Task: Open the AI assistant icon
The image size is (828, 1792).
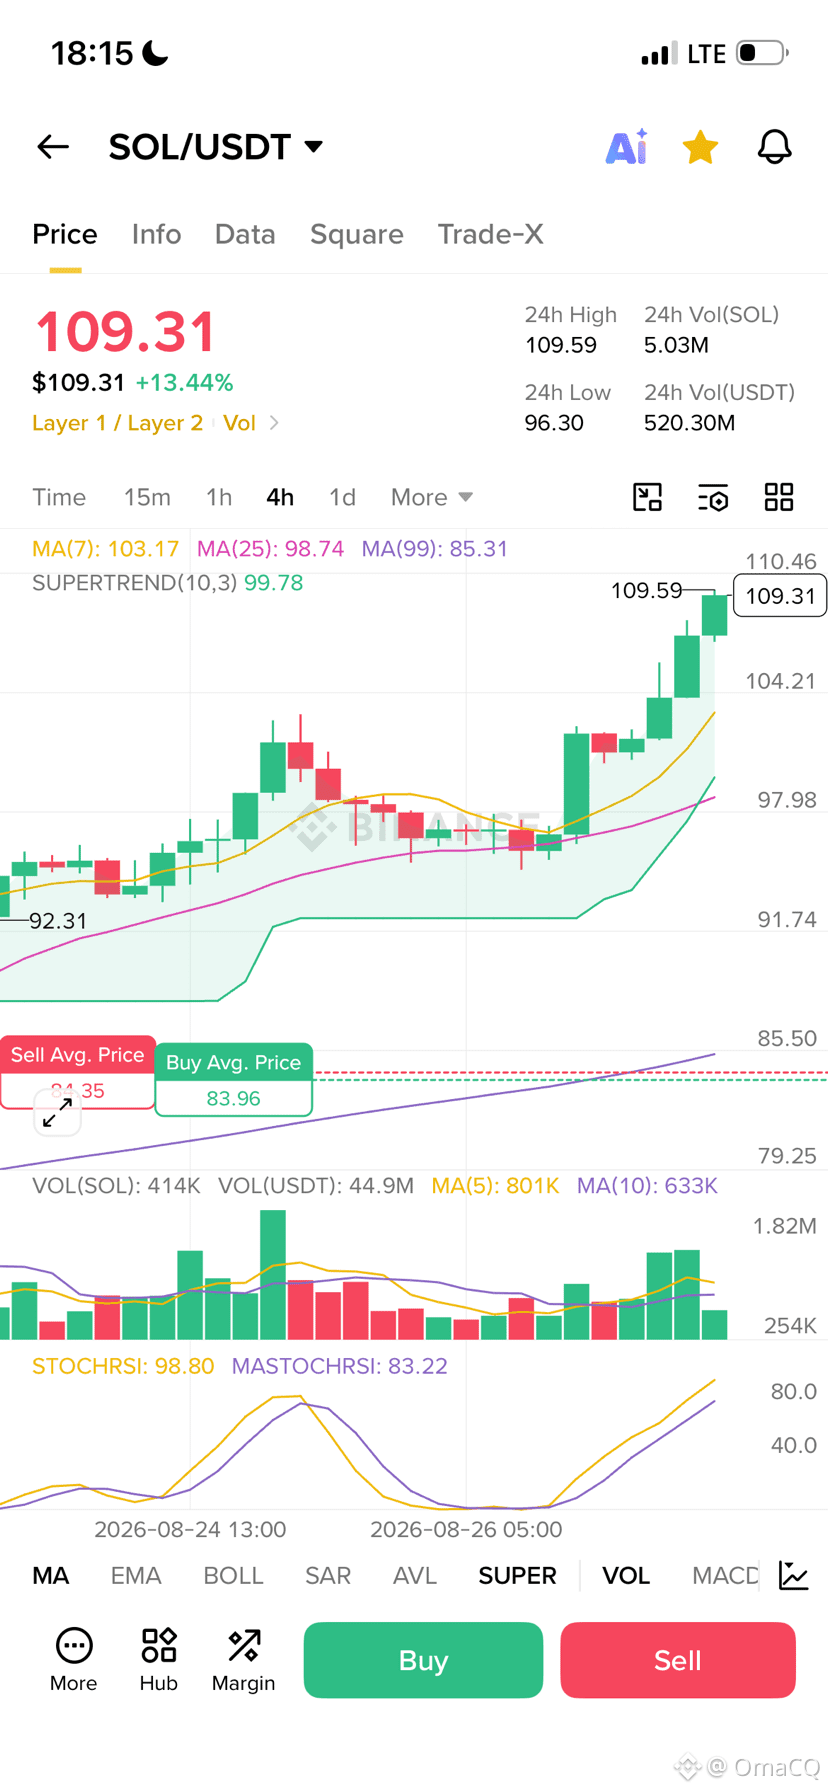Action: pos(627,147)
